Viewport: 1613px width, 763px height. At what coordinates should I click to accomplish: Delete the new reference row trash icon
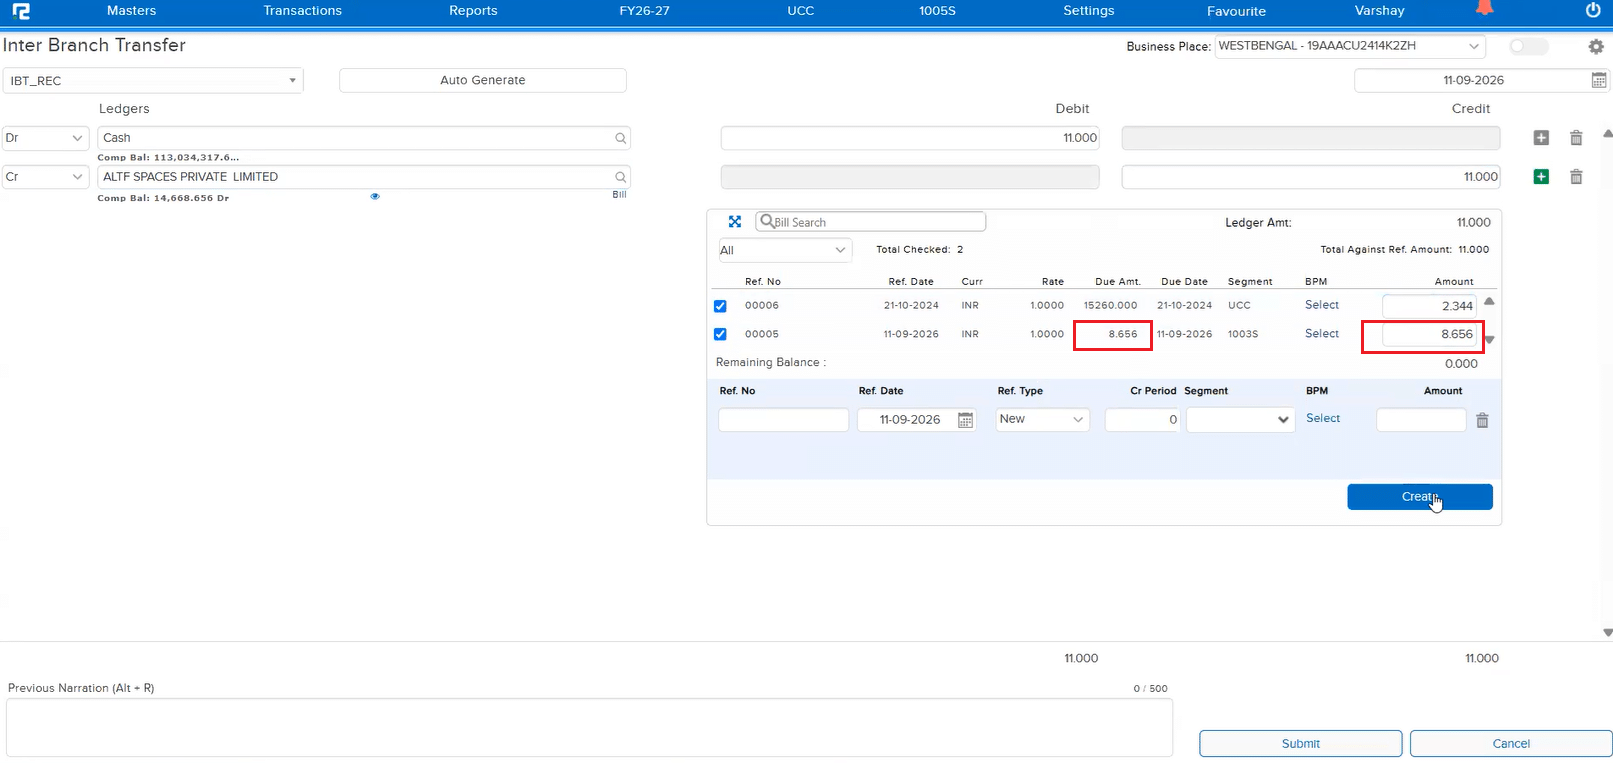1482,420
